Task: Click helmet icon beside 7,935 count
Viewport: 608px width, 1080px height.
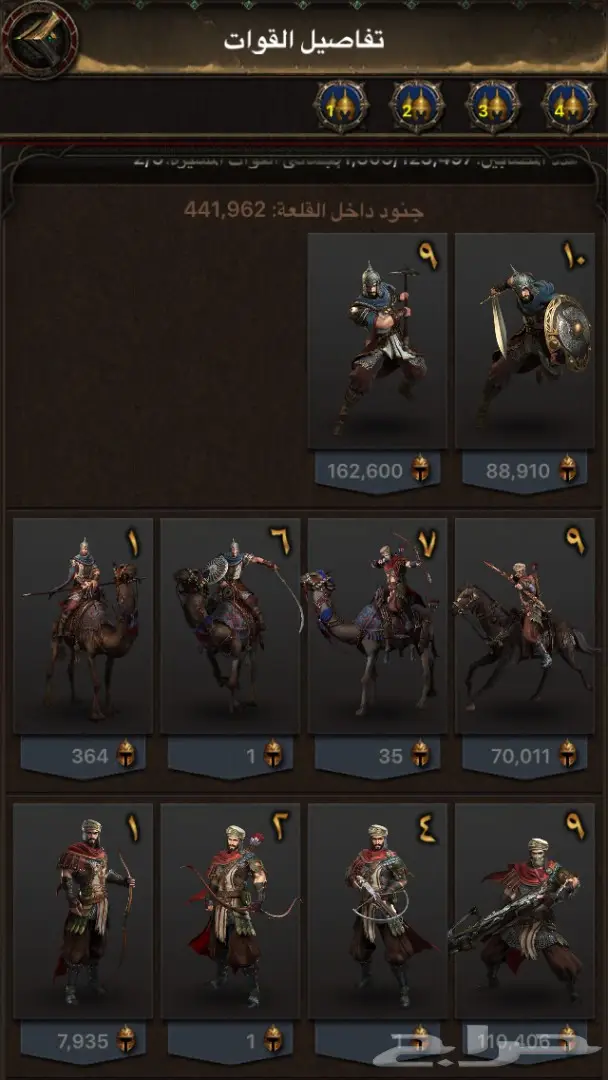Action: pyautogui.click(x=125, y=1039)
